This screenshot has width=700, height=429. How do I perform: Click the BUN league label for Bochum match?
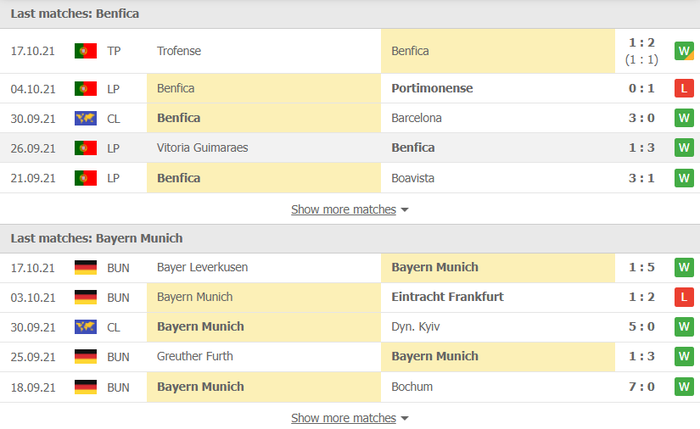(118, 387)
